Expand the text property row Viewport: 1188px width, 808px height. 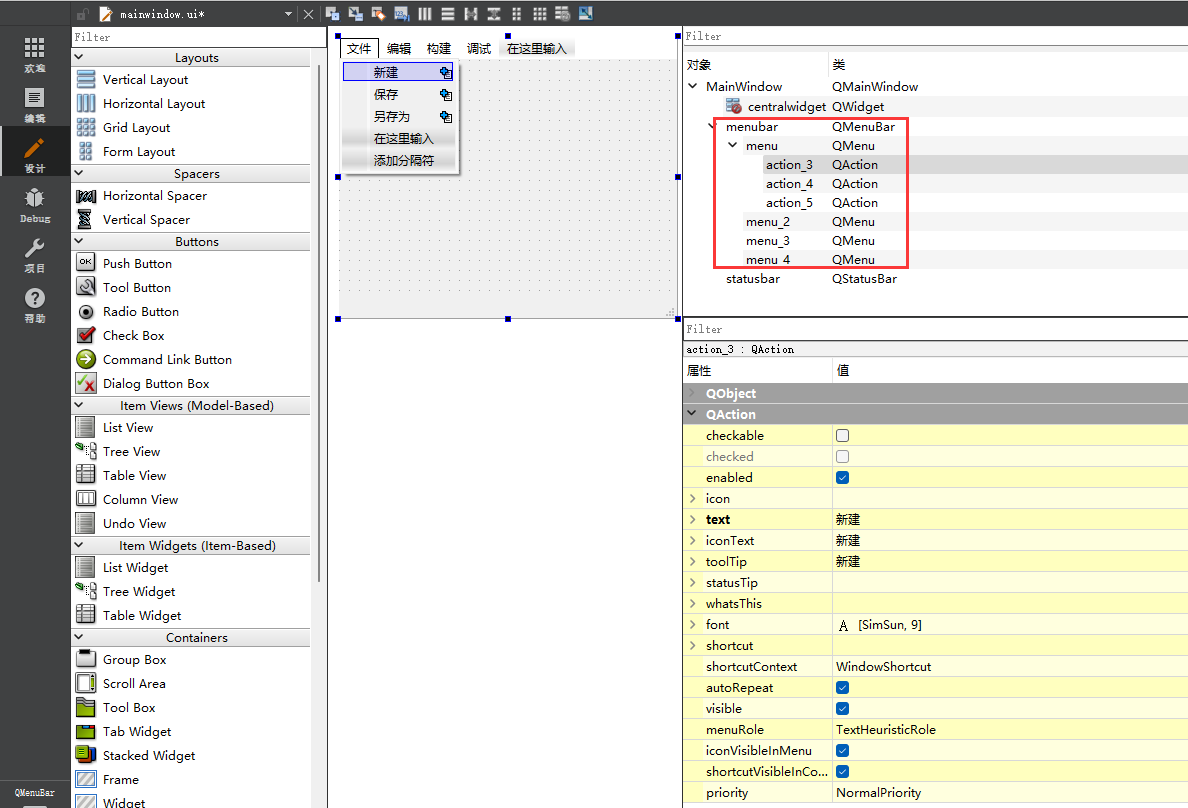692,519
